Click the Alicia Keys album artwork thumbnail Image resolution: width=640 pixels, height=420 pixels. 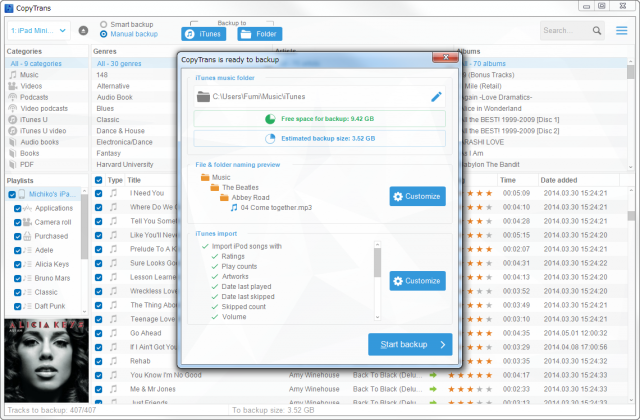click(x=47, y=360)
